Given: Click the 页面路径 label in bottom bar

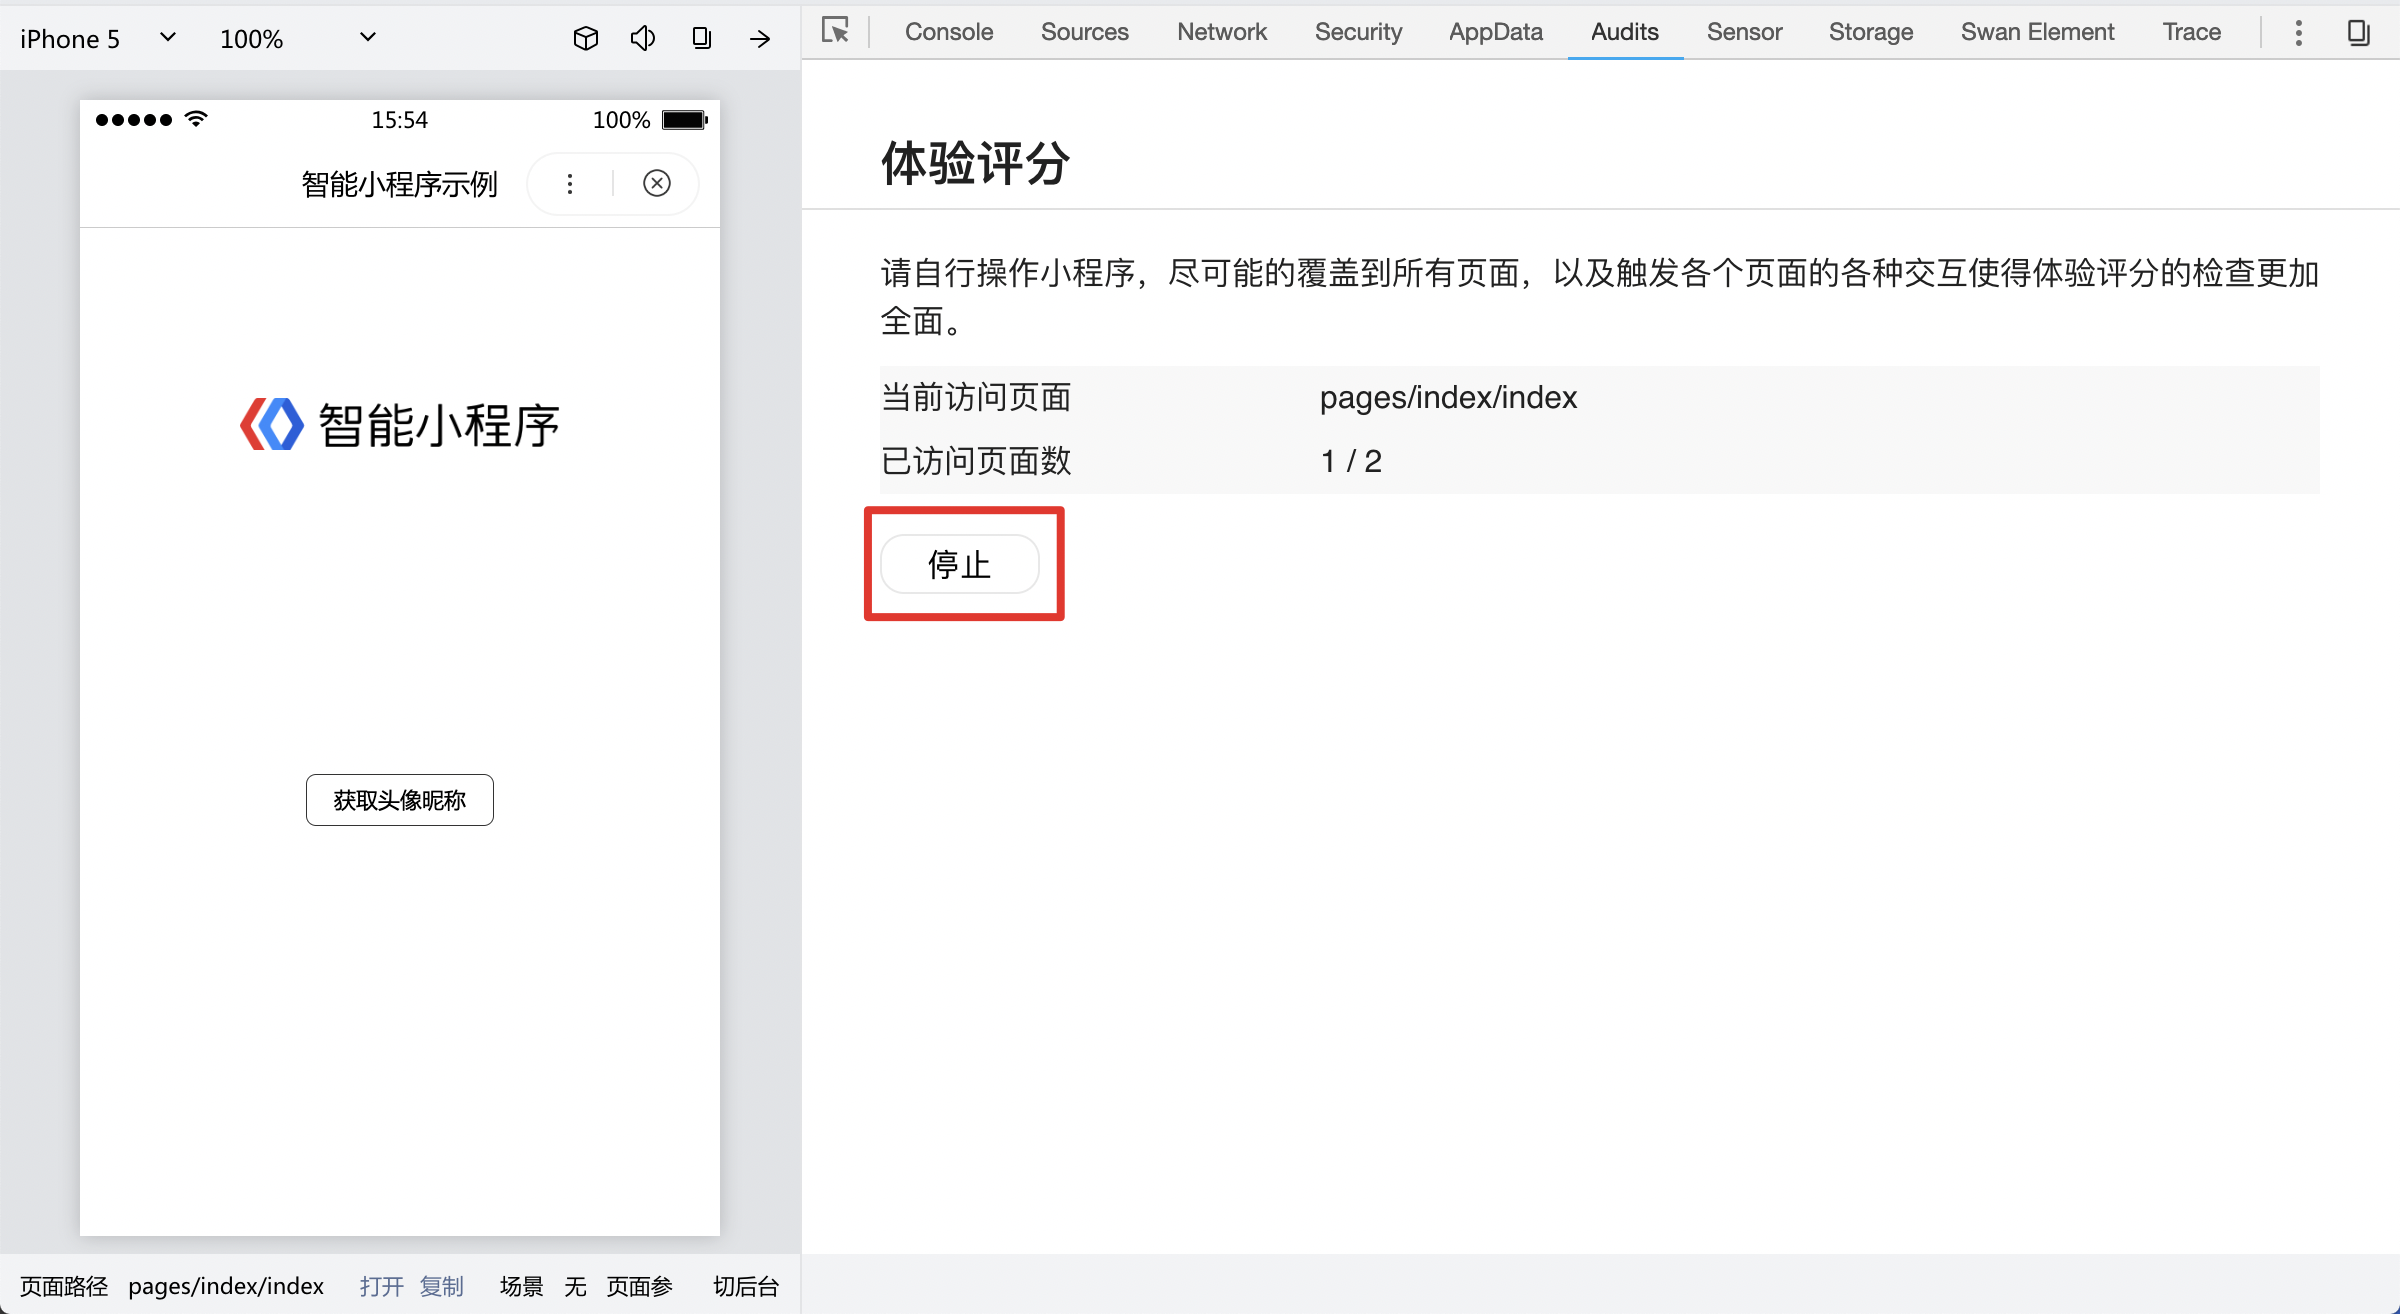Looking at the screenshot, I should (x=64, y=1286).
